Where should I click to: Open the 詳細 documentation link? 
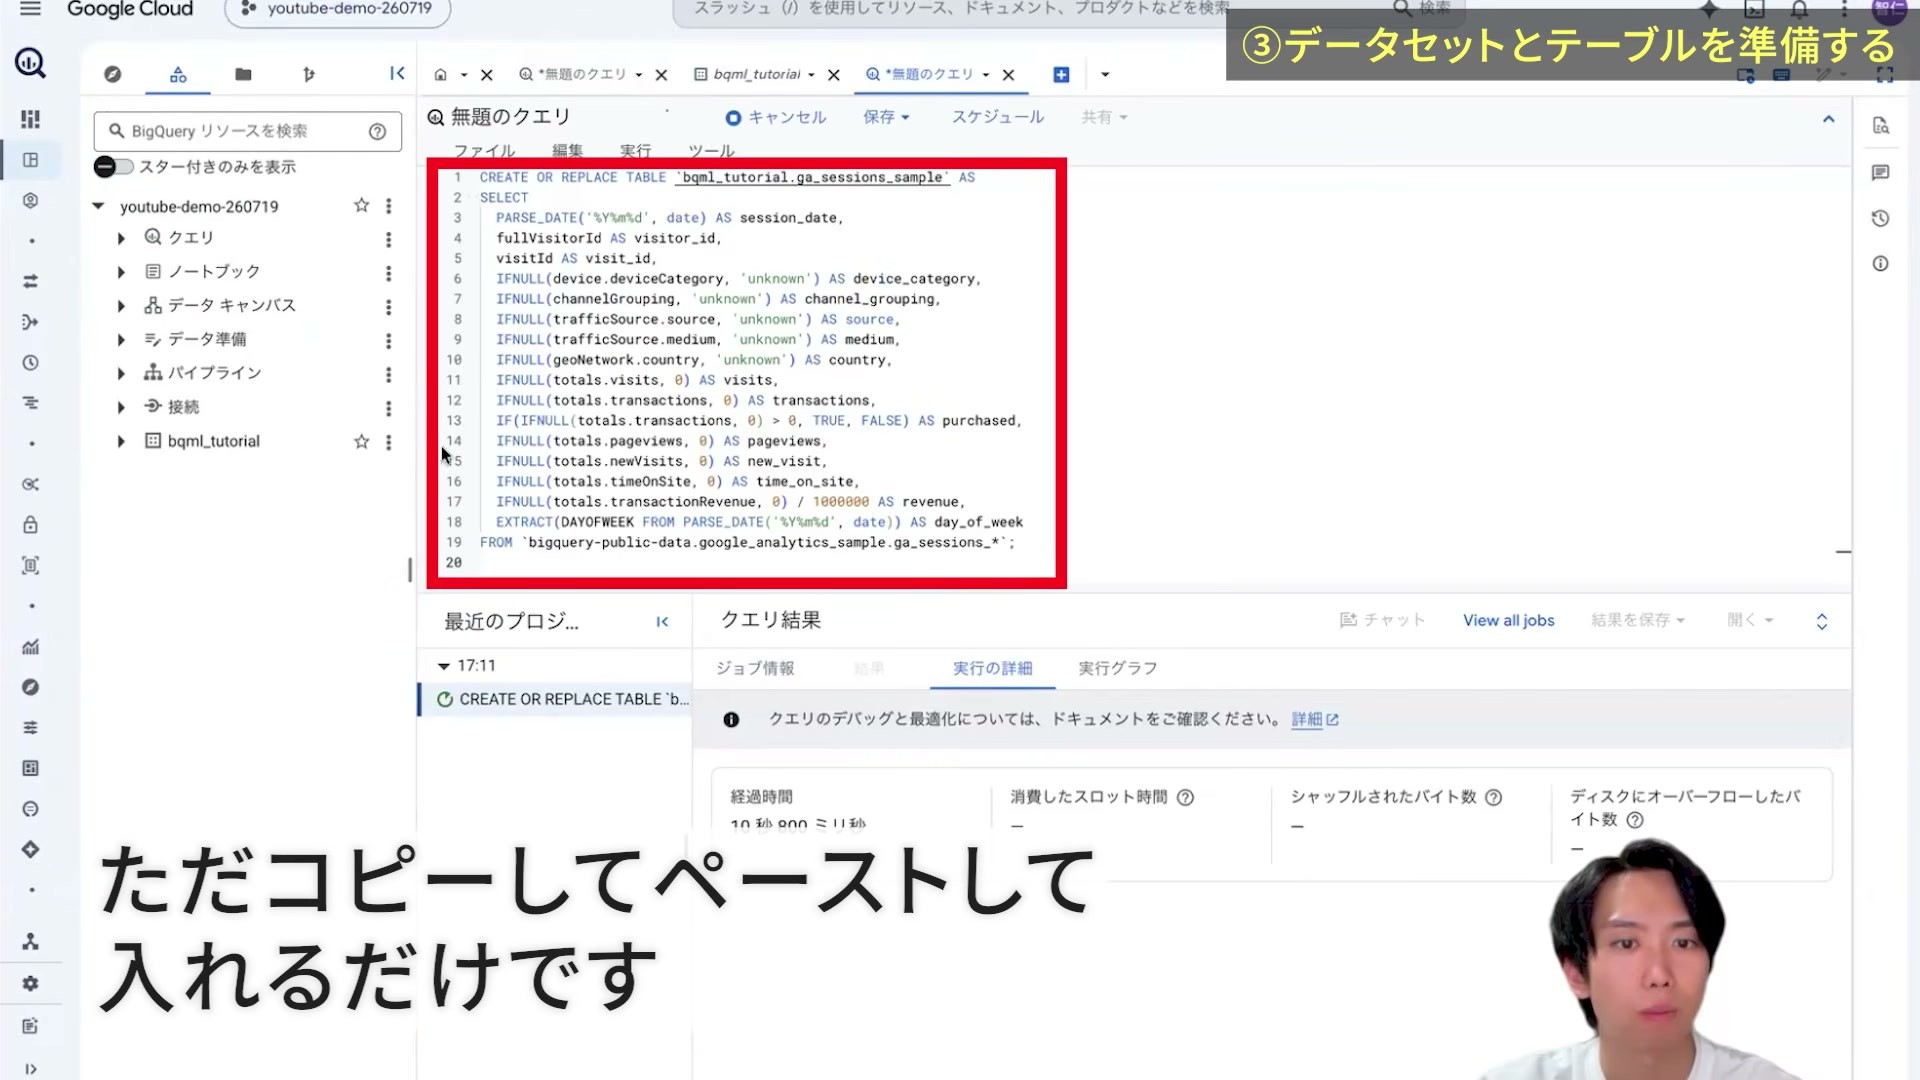click(1314, 719)
